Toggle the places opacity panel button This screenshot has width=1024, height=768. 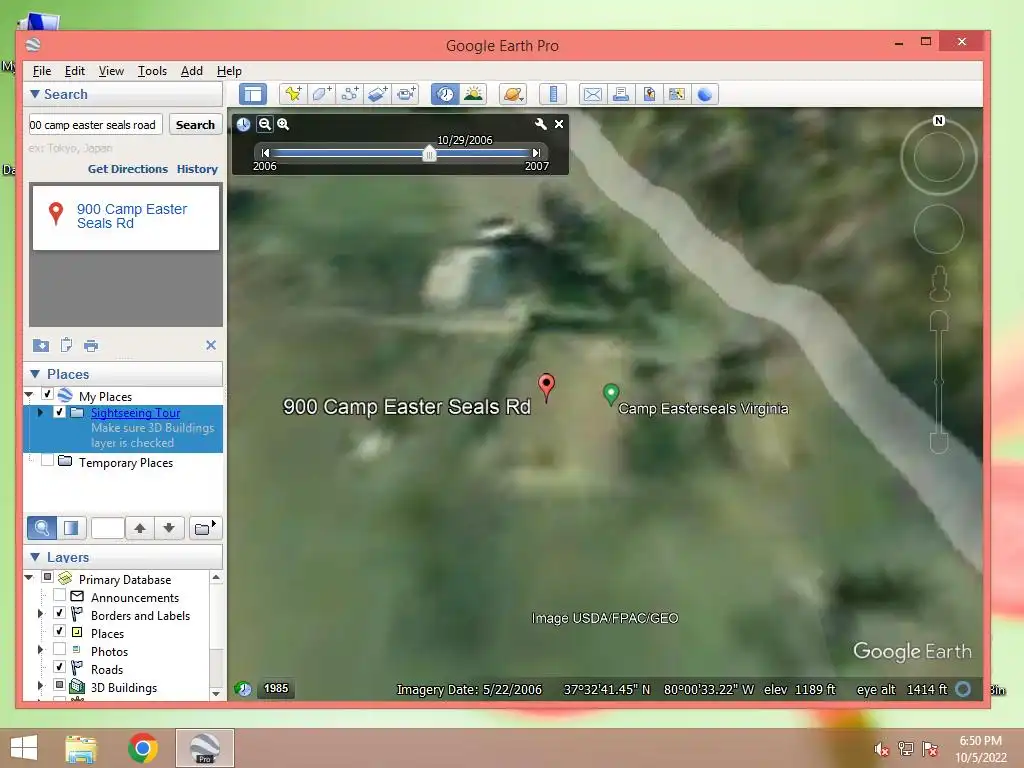(x=71, y=528)
